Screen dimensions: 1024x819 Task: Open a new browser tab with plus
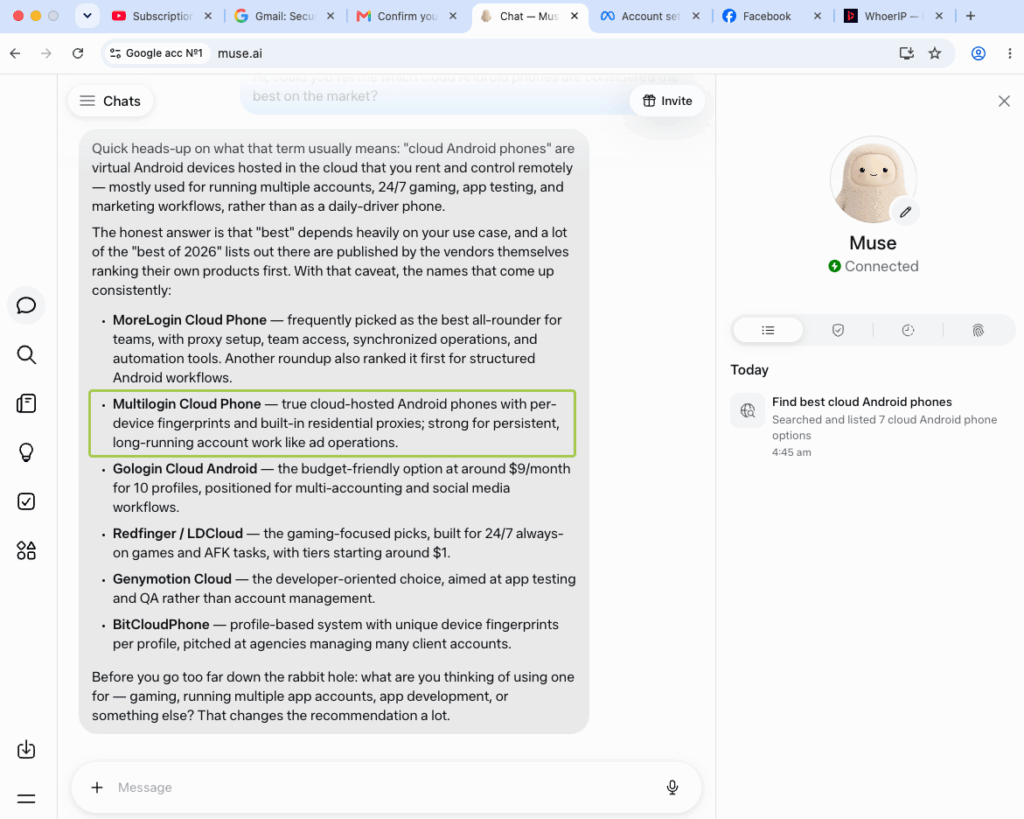(970, 16)
